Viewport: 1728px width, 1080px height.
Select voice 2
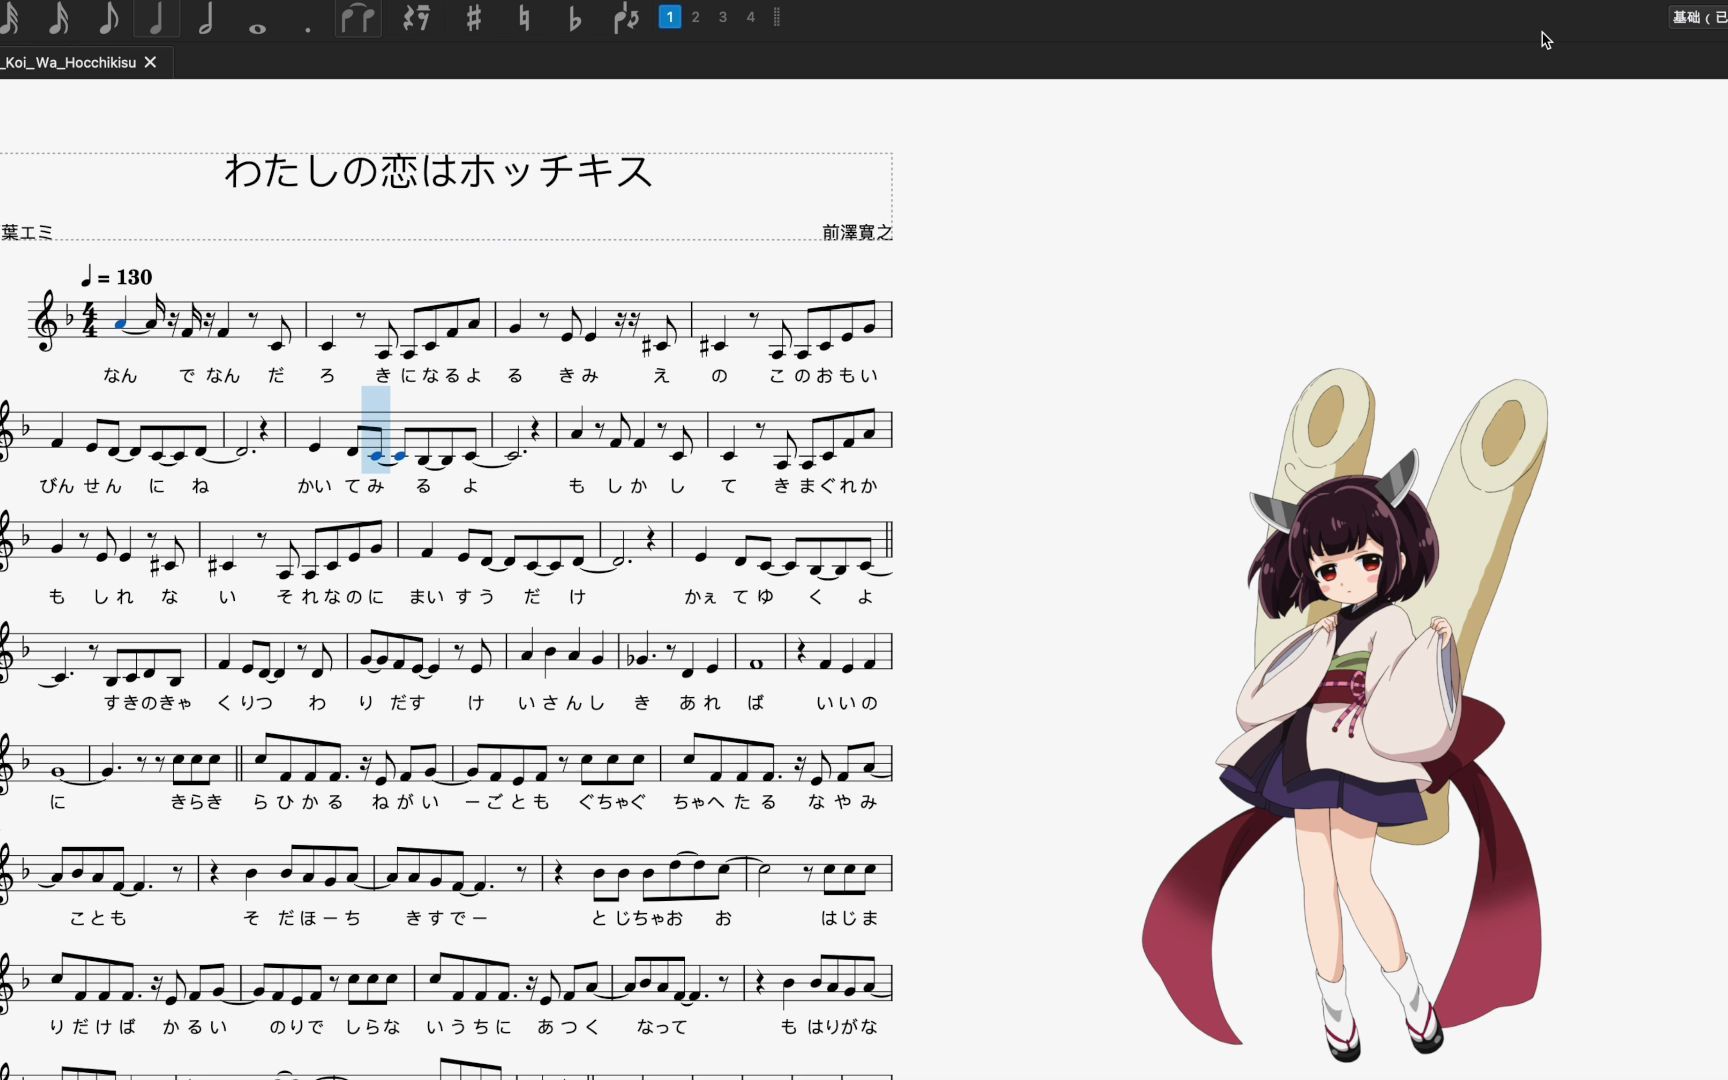point(696,17)
